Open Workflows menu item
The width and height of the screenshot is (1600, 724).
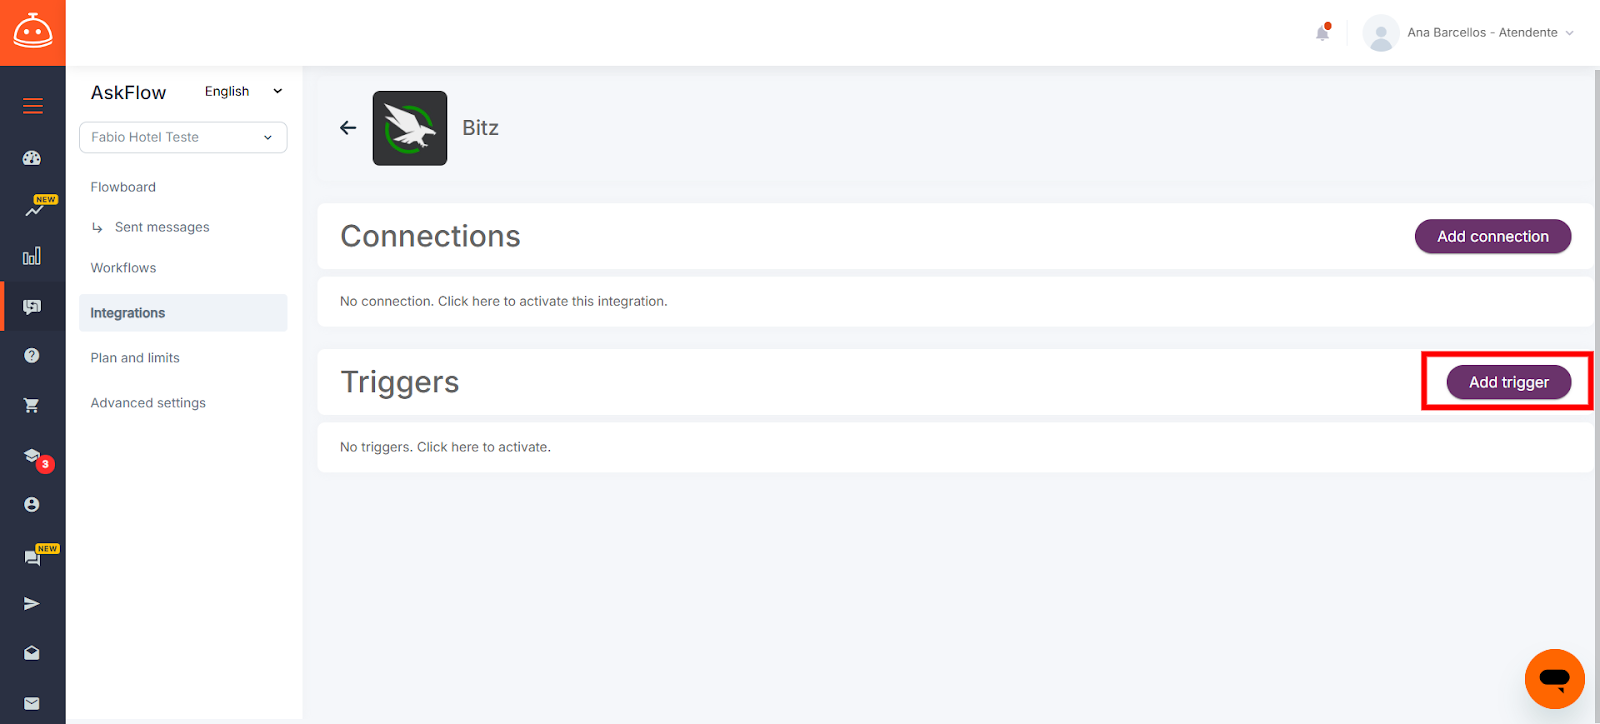(x=123, y=268)
